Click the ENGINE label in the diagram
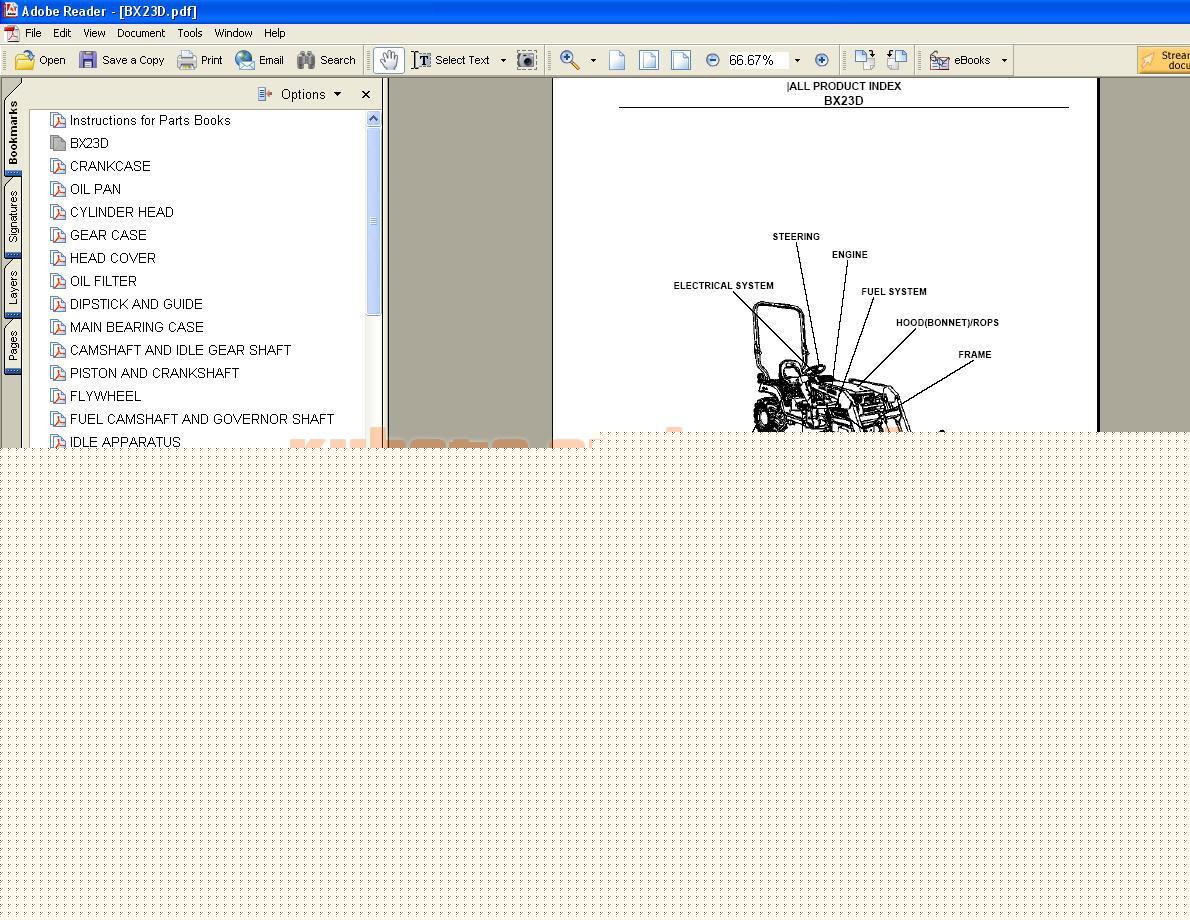This screenshot has width=1190, height=920. 849,255
